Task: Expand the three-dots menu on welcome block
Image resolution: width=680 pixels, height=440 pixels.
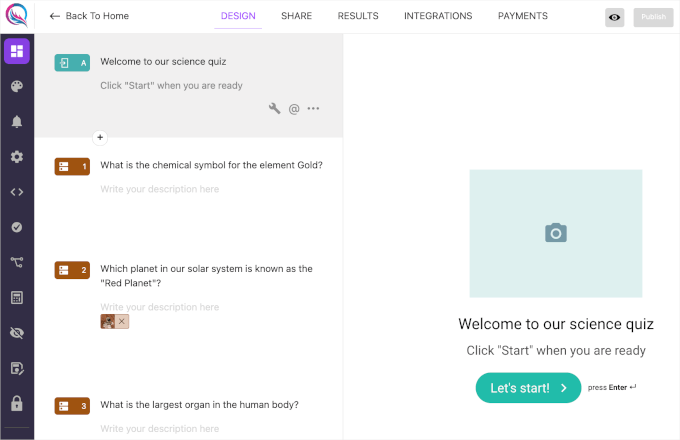Action: [x=314, y=109]
